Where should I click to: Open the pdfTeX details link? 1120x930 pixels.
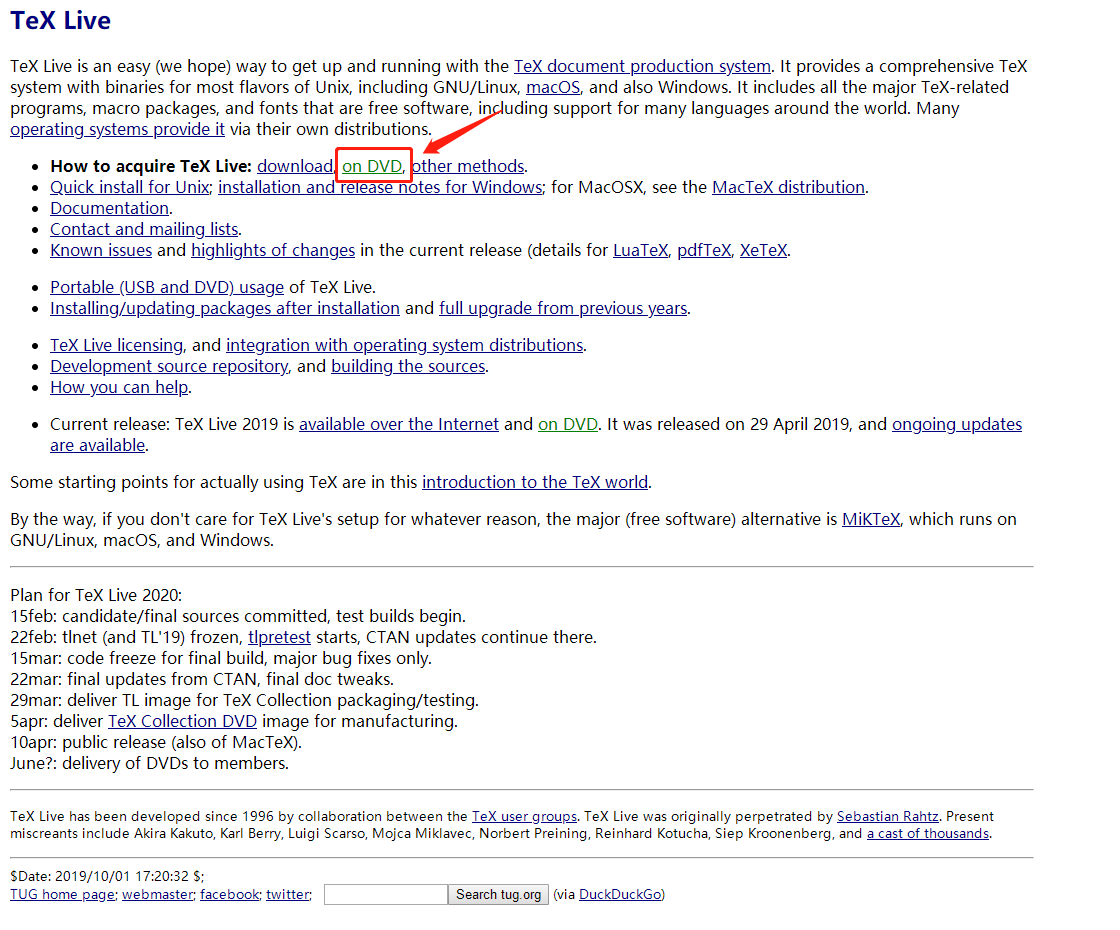click(704, 251)
